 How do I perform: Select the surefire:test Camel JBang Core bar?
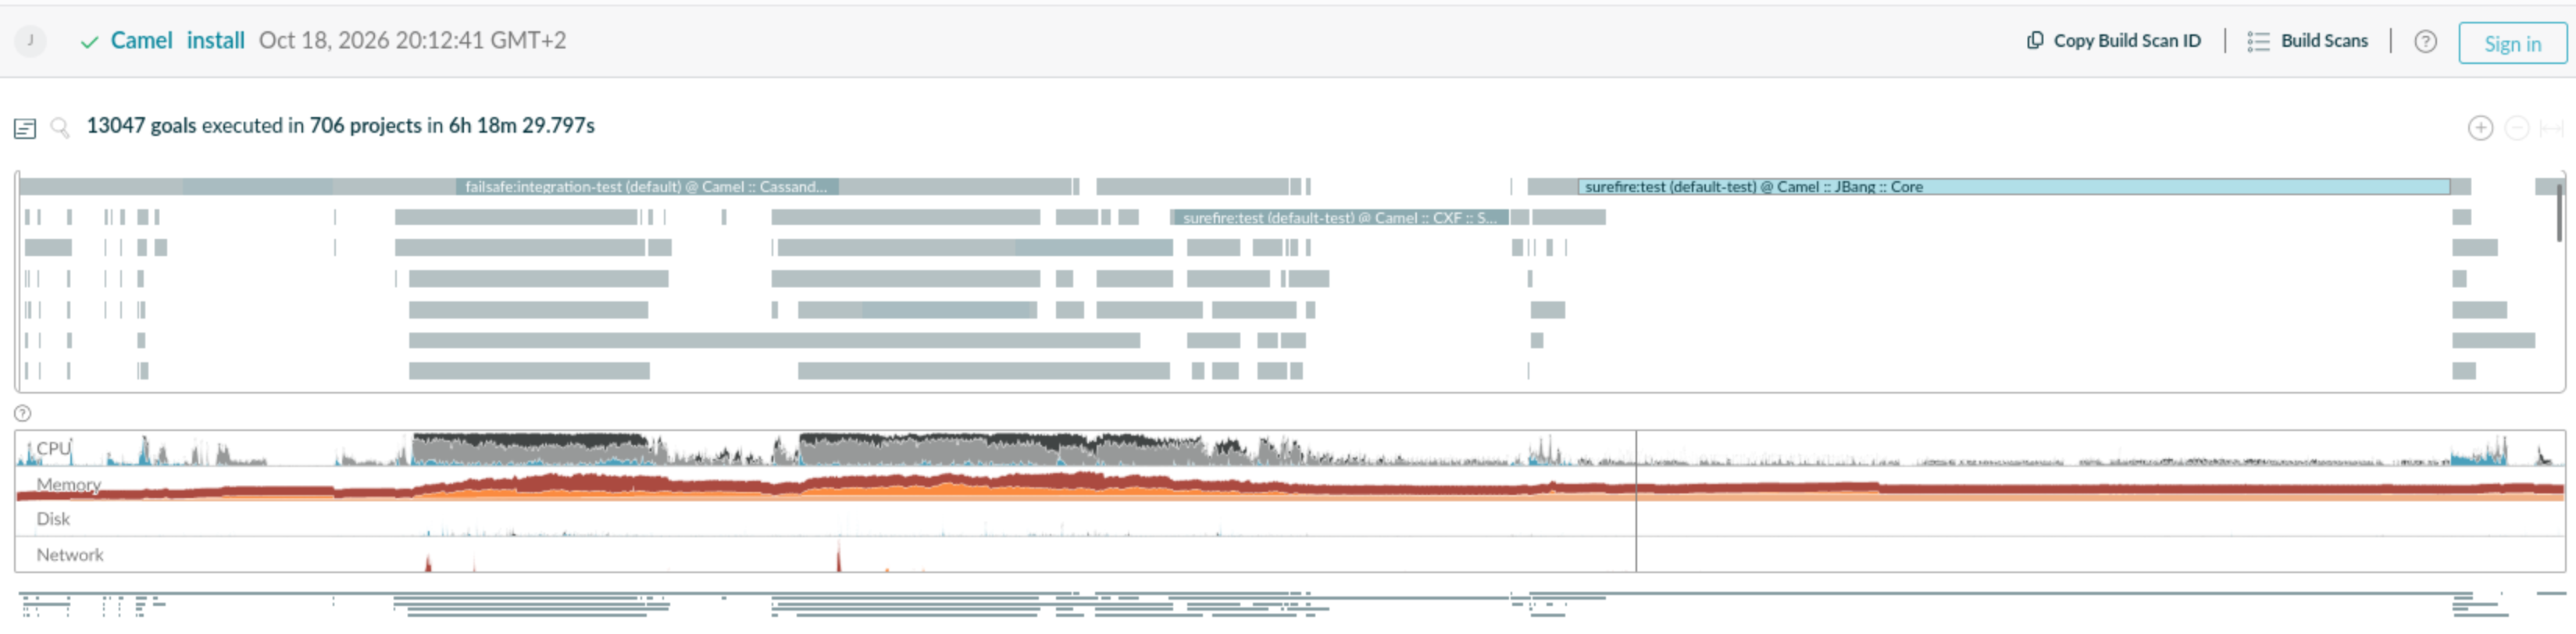pos(2014,187)
